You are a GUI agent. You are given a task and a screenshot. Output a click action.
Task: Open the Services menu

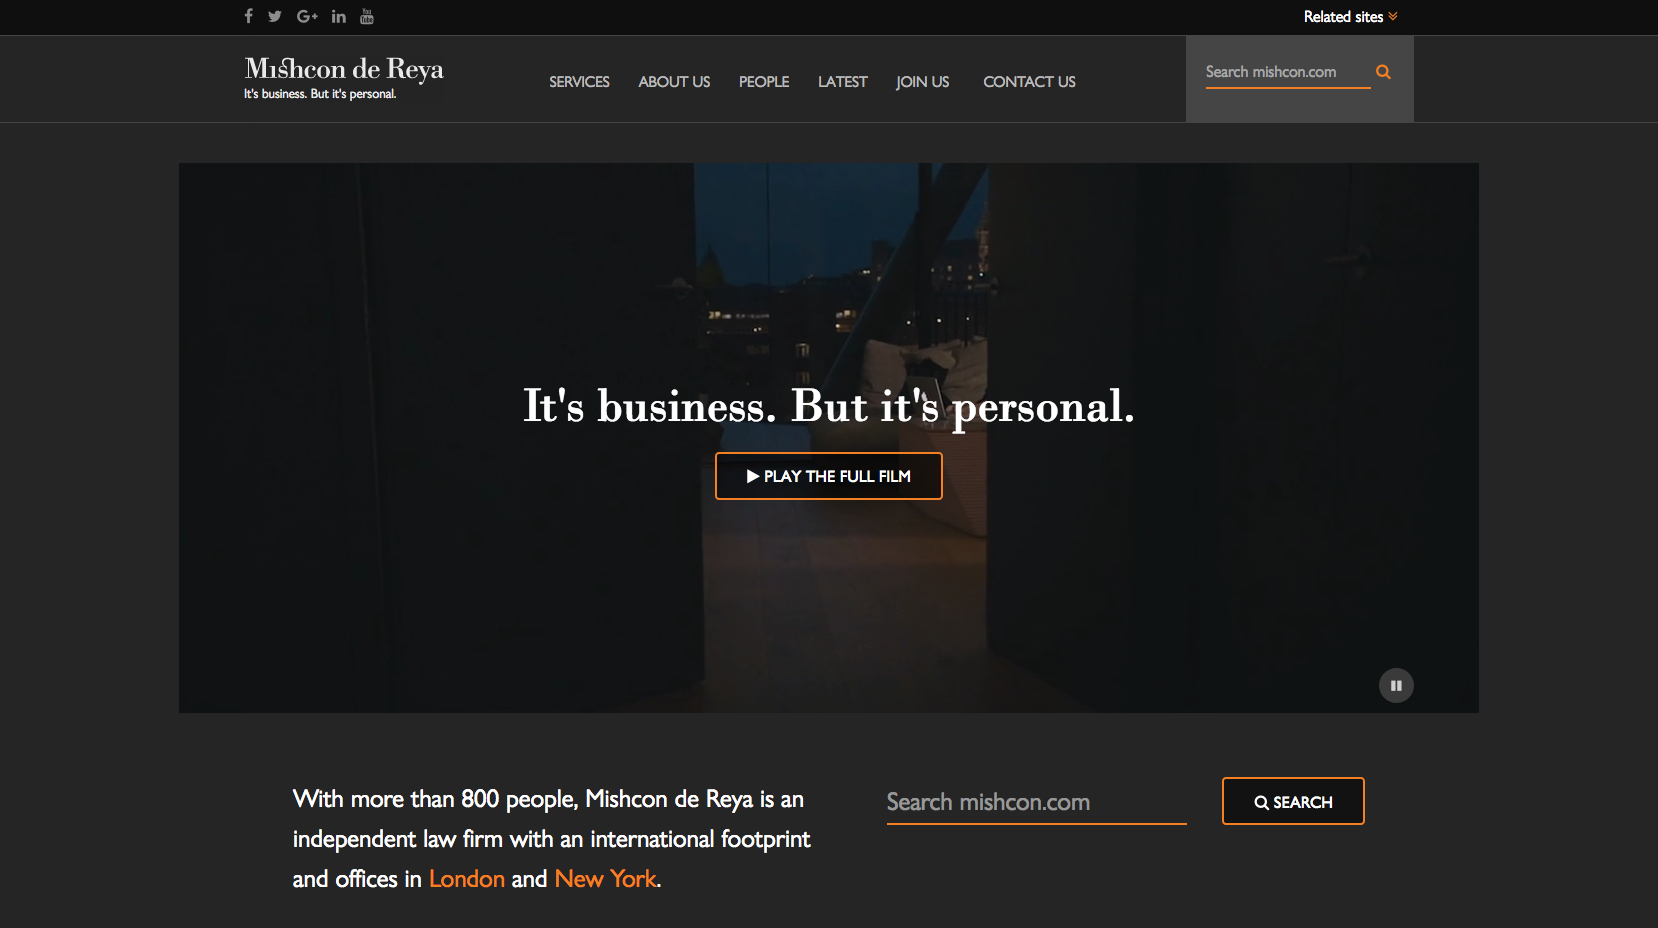[579, 82]
